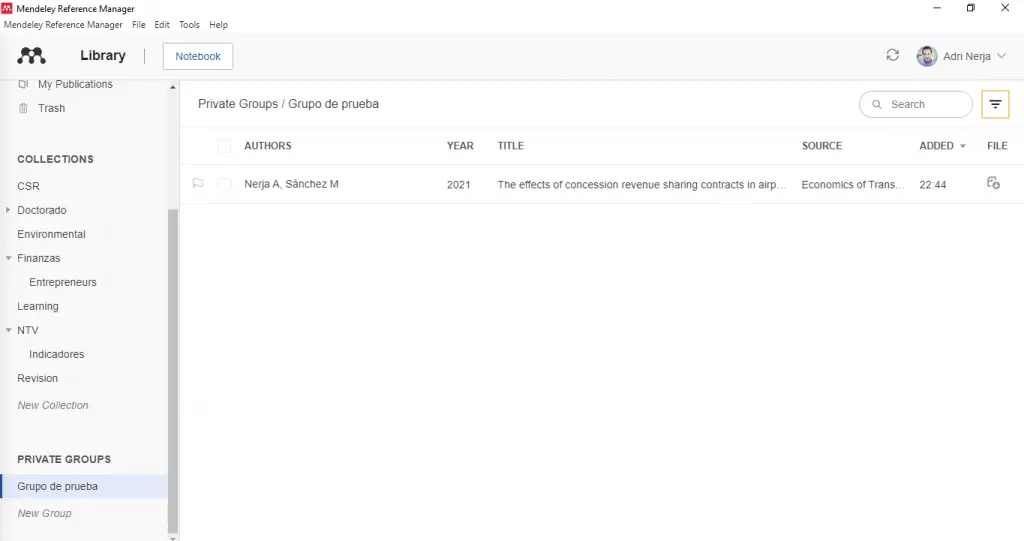The height and width of the screenshot is (541, 1024).
Task: Open the filter panel icon
Action: 995,105
